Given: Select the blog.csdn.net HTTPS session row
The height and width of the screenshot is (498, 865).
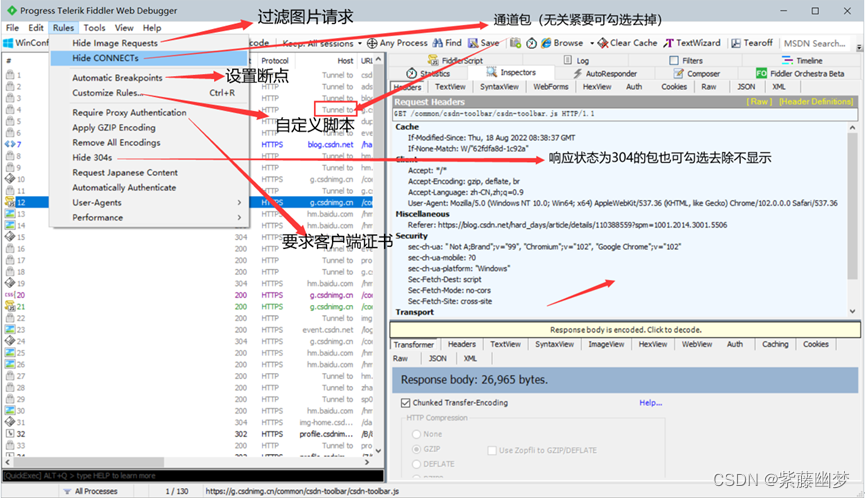Looking at the screenshot, I should 188,144.
